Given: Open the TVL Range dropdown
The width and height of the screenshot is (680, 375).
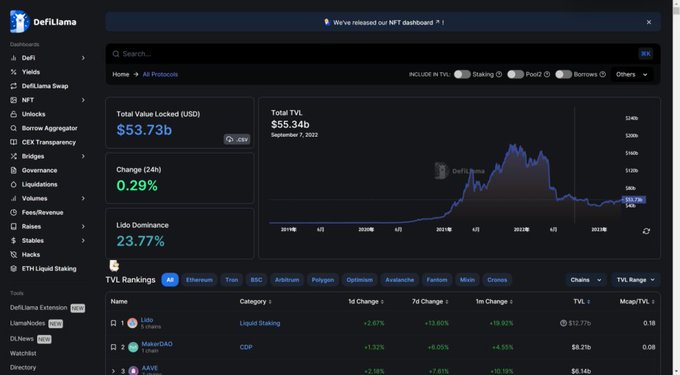Looking at the screenshot, I should (x=635, y=280).
